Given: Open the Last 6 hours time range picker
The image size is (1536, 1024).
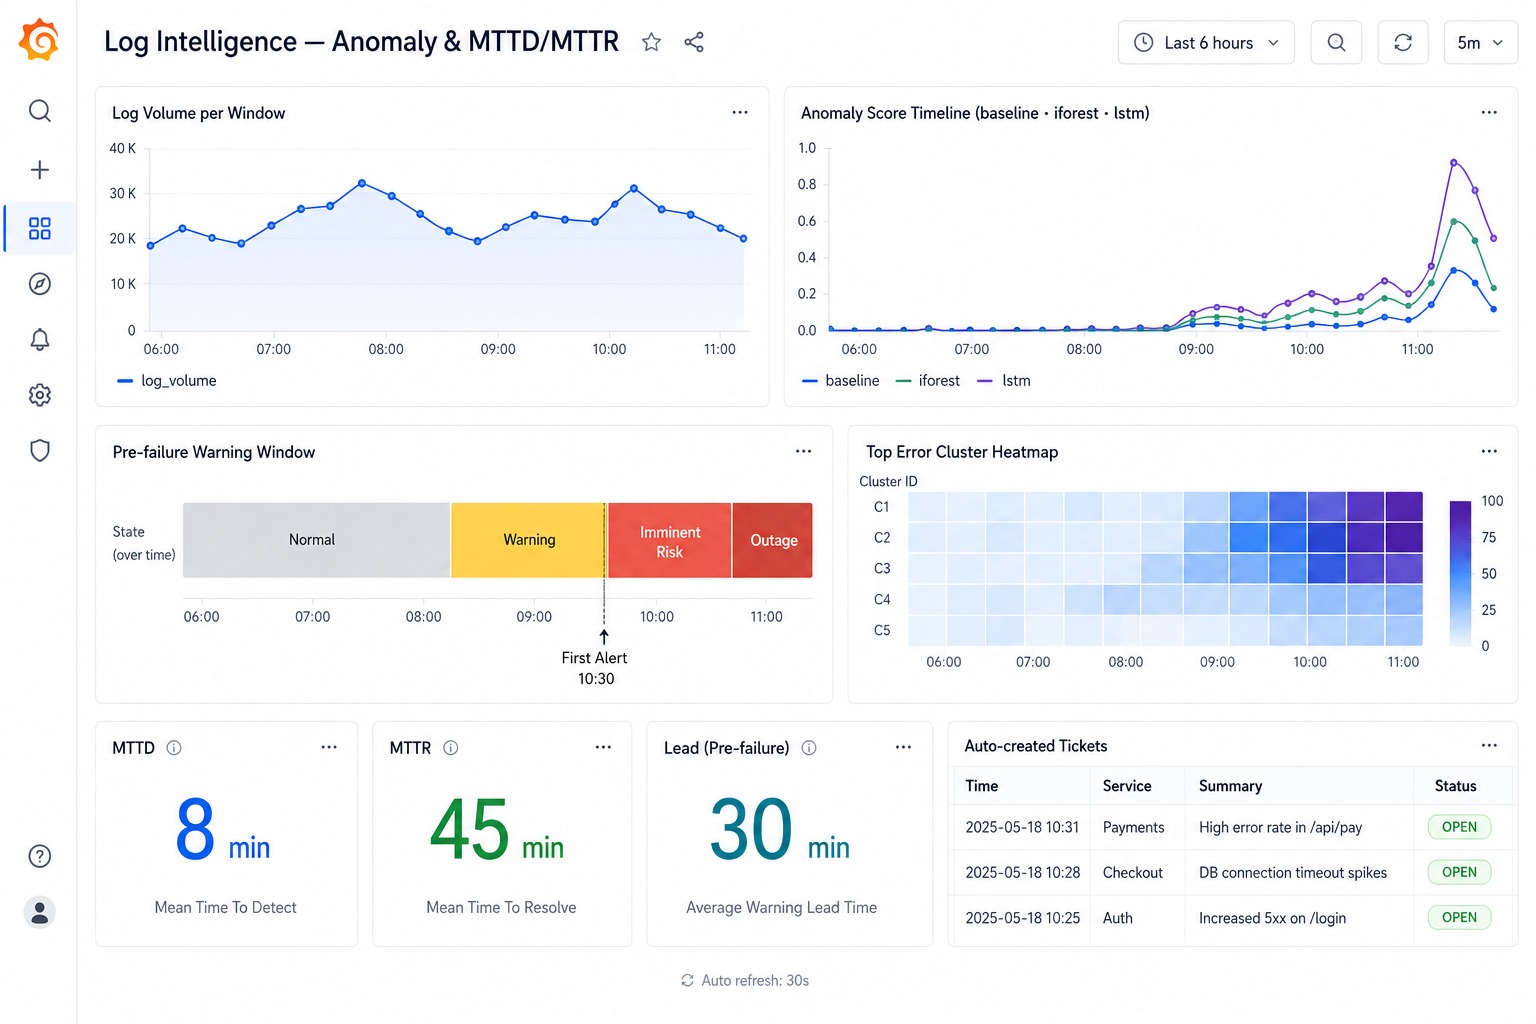Looking at the screenshot, I should [x=1206, y=42].
